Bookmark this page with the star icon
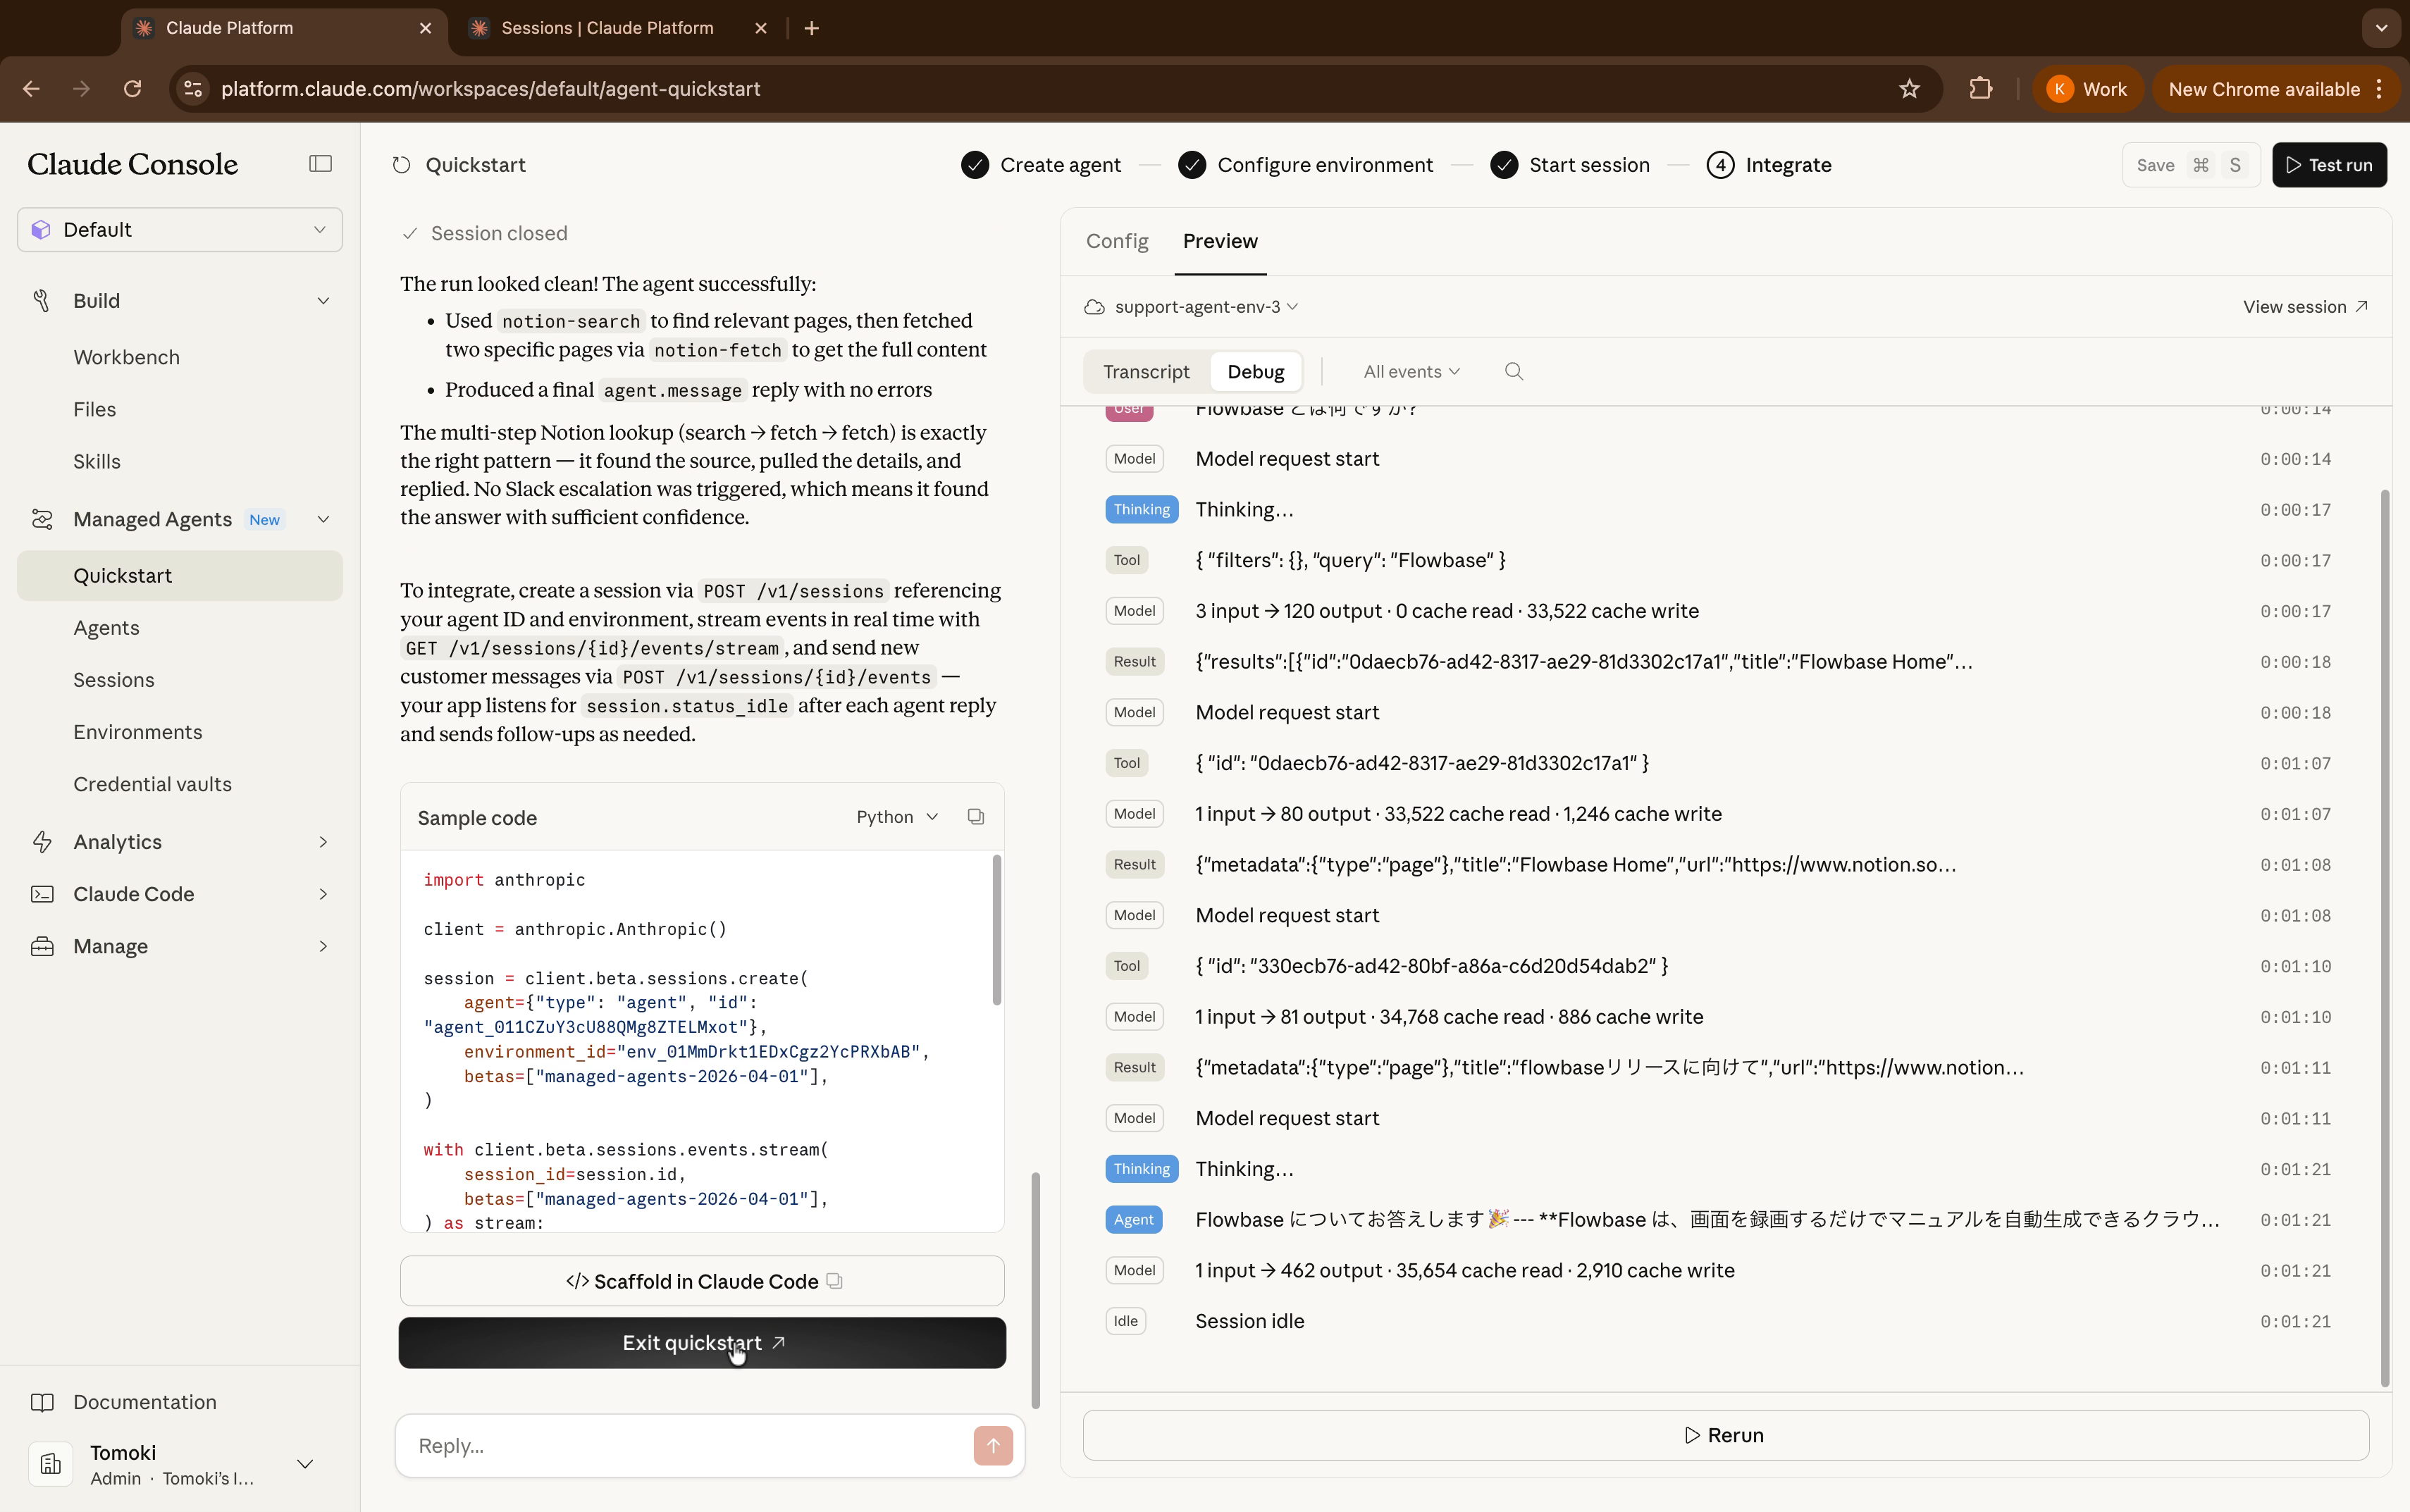Image resolution: width=2410 pixels, height=1512 pixels. [1910, 89]
